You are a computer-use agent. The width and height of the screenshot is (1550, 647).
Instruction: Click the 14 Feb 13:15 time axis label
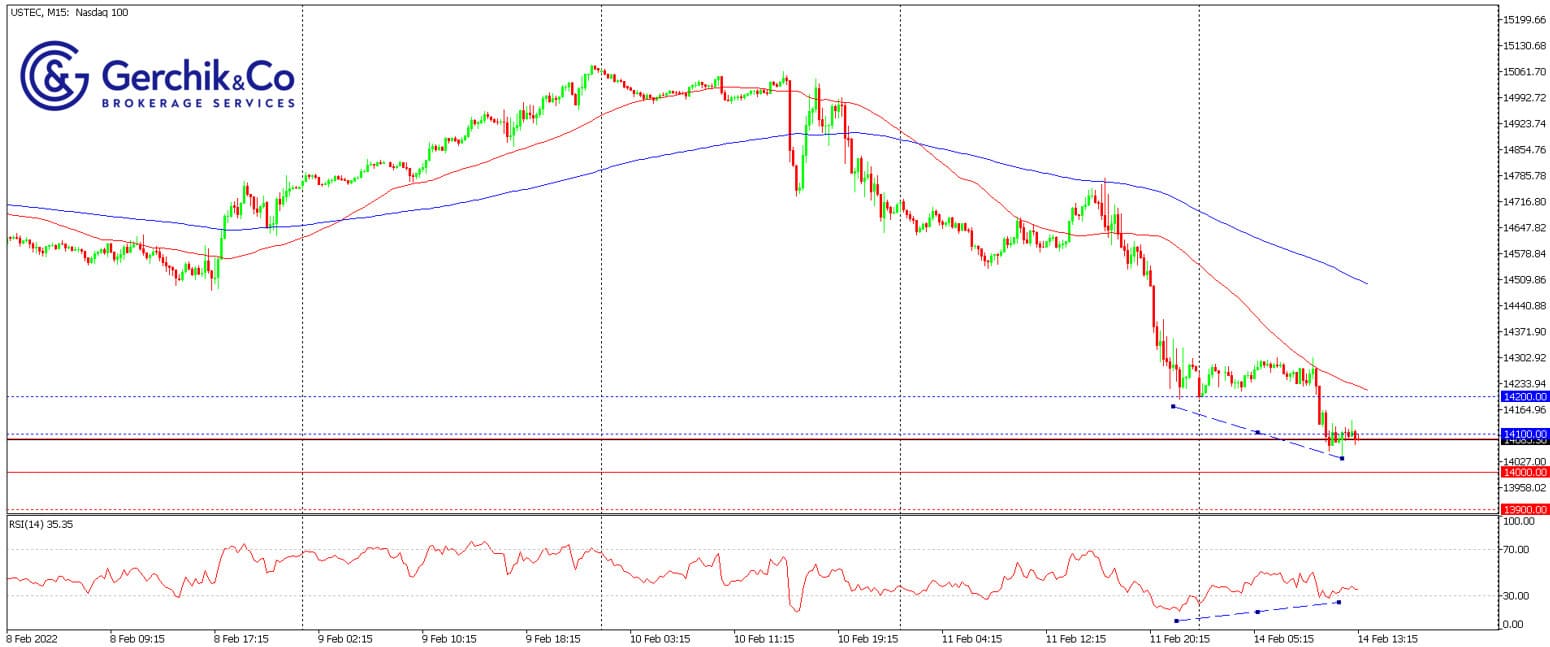click(x=1384, y=636)
